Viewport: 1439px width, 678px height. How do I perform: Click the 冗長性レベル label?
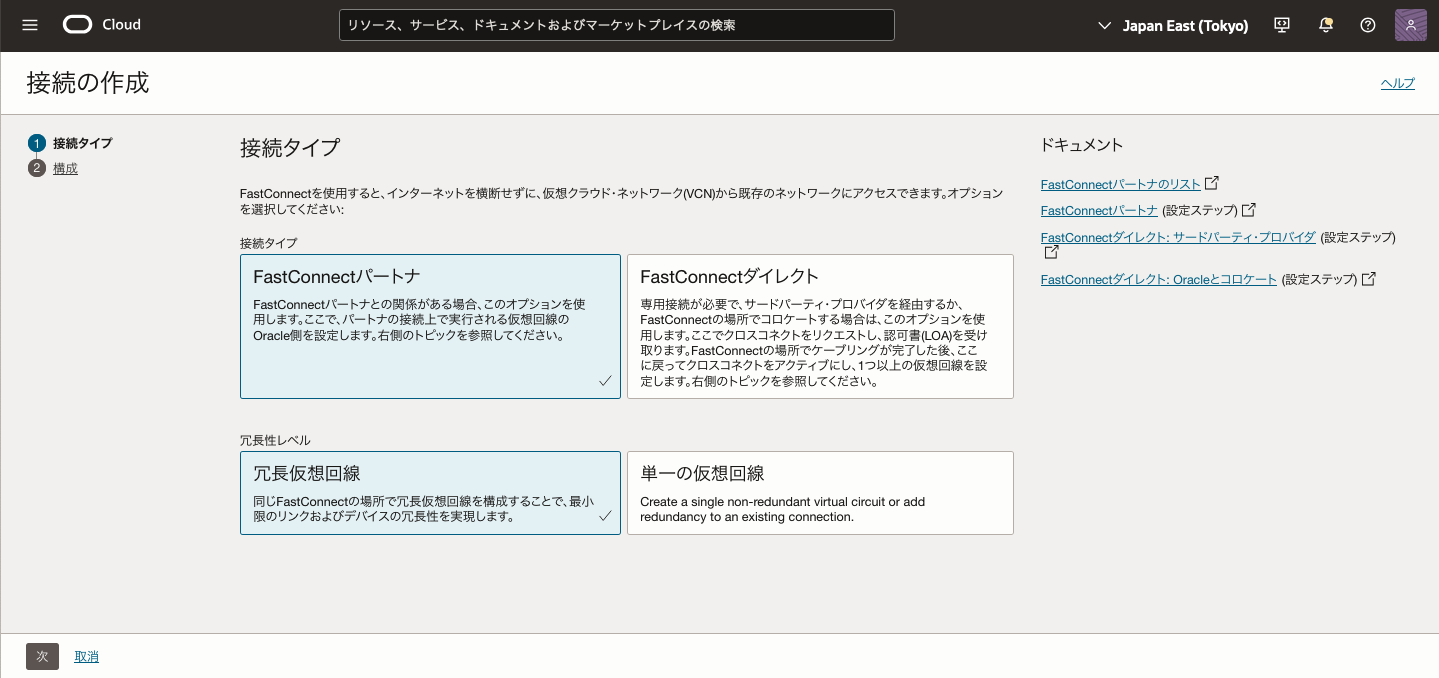pyautogui.click(x=275, y=440)
